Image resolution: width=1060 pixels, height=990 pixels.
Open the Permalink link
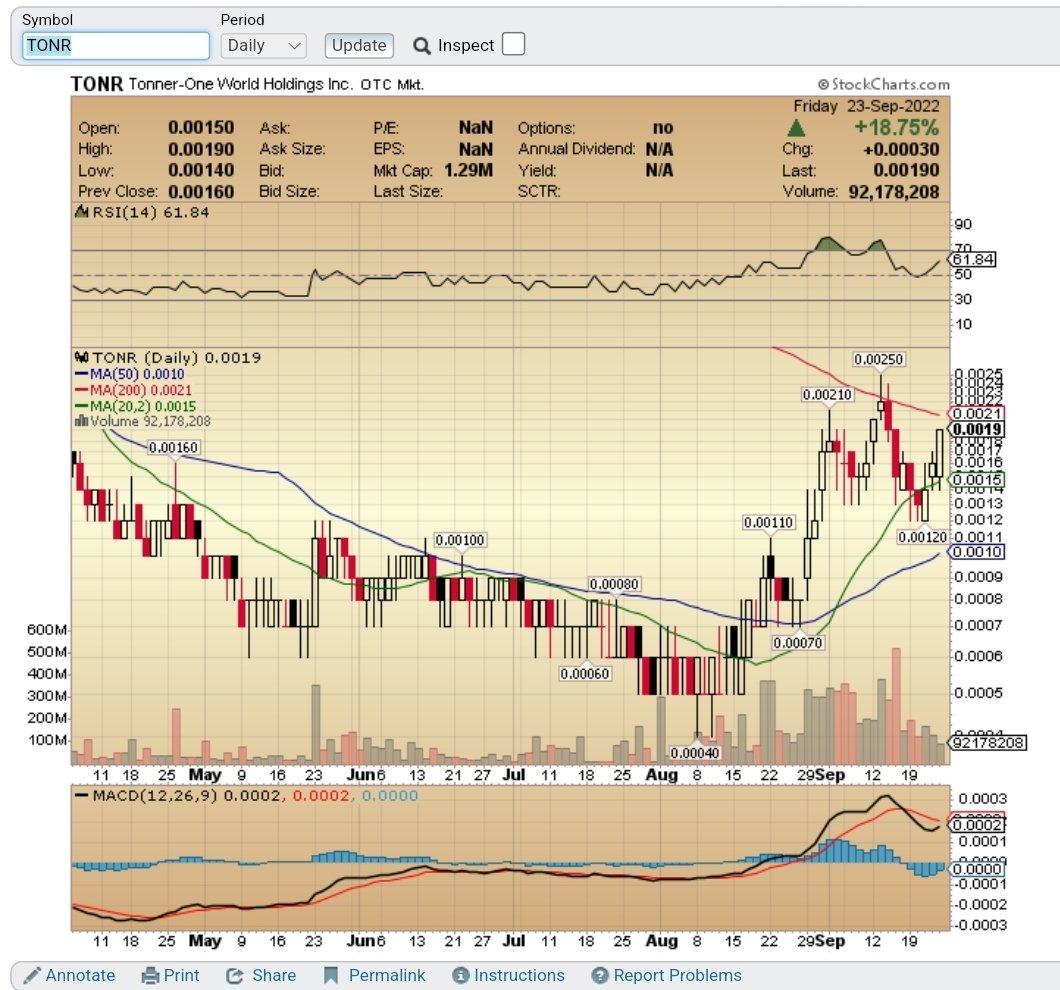tap(387, 975)
